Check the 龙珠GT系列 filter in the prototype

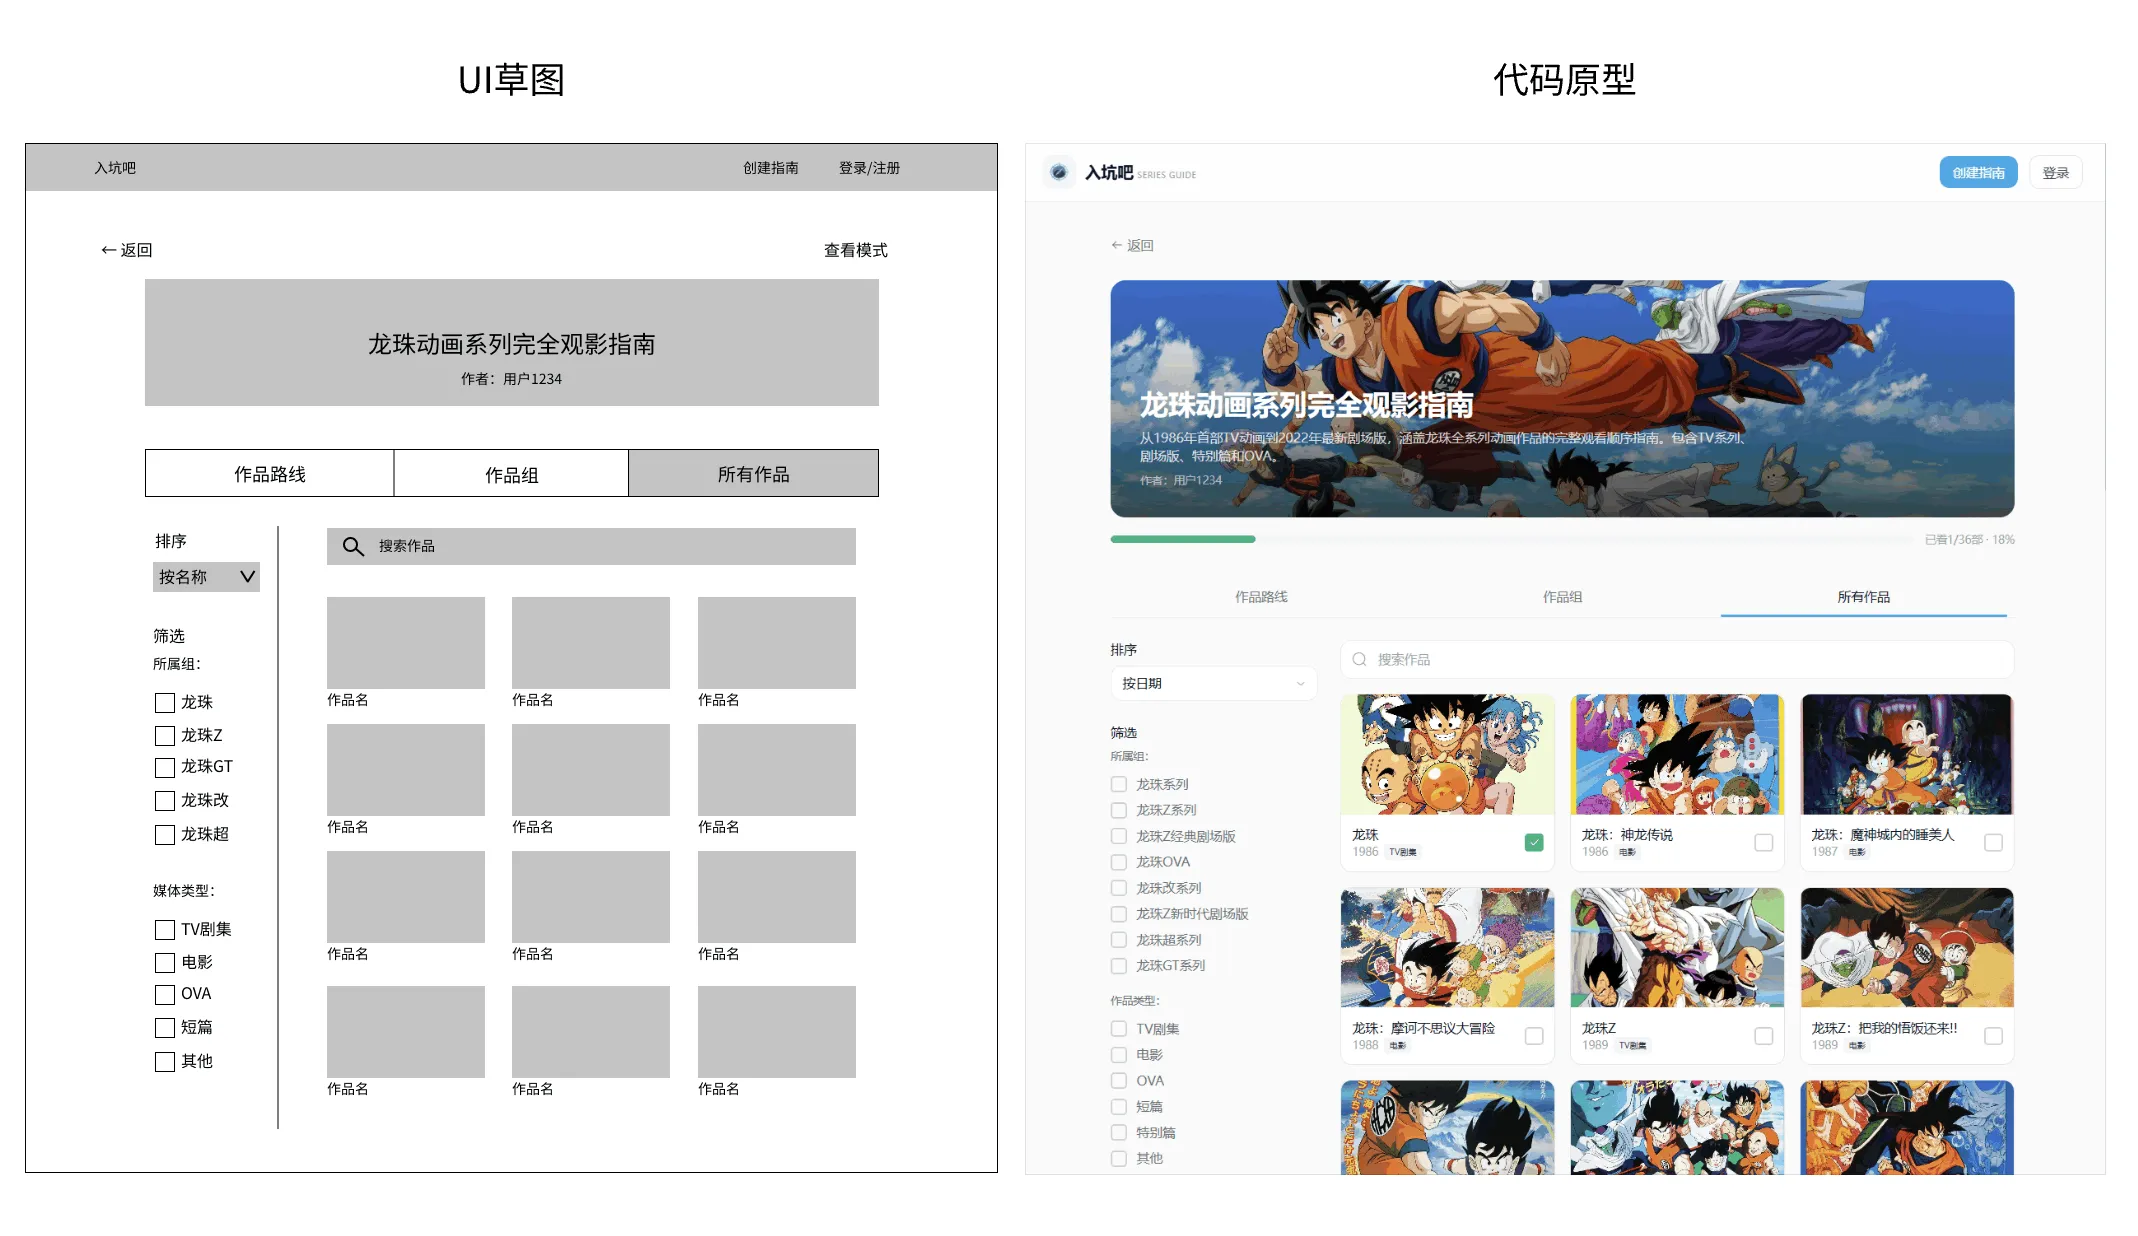point(1119,966)
